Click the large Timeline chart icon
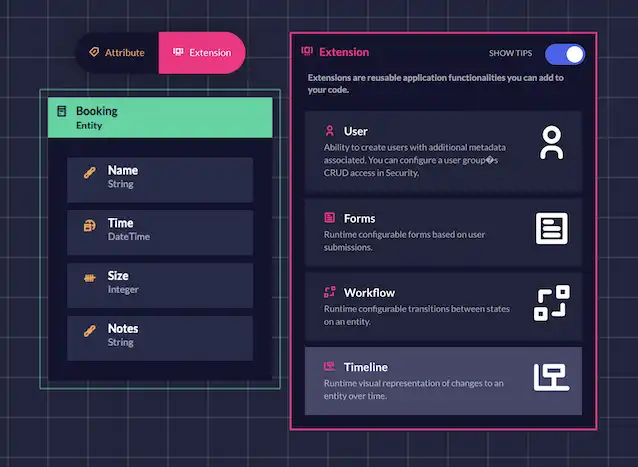The width and height of the screenshot is (638, 467). [551, 378]
